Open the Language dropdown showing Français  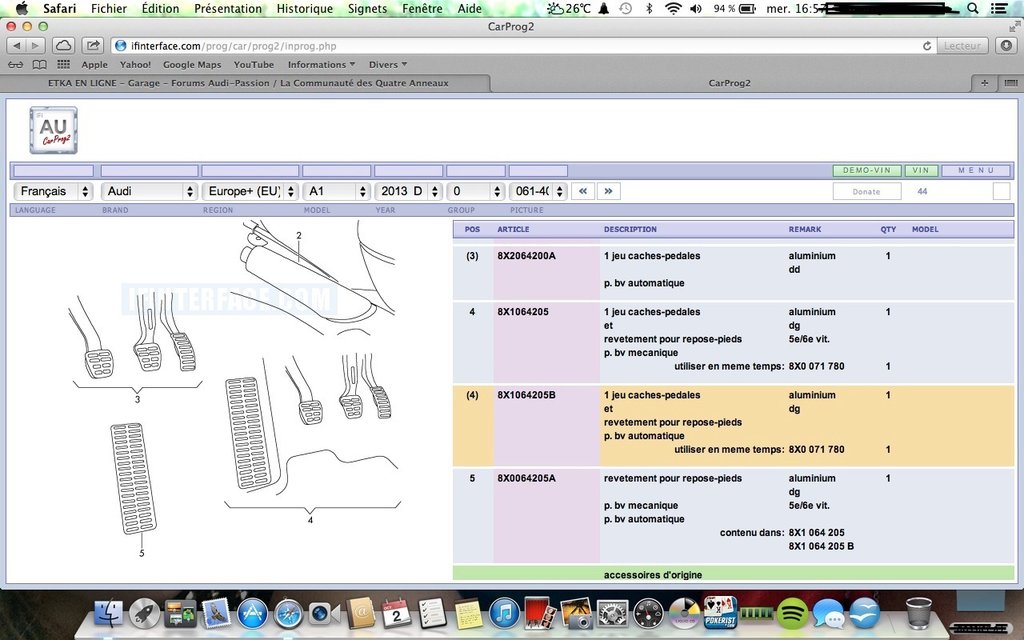pyautogui.click(x=54, y=191)
